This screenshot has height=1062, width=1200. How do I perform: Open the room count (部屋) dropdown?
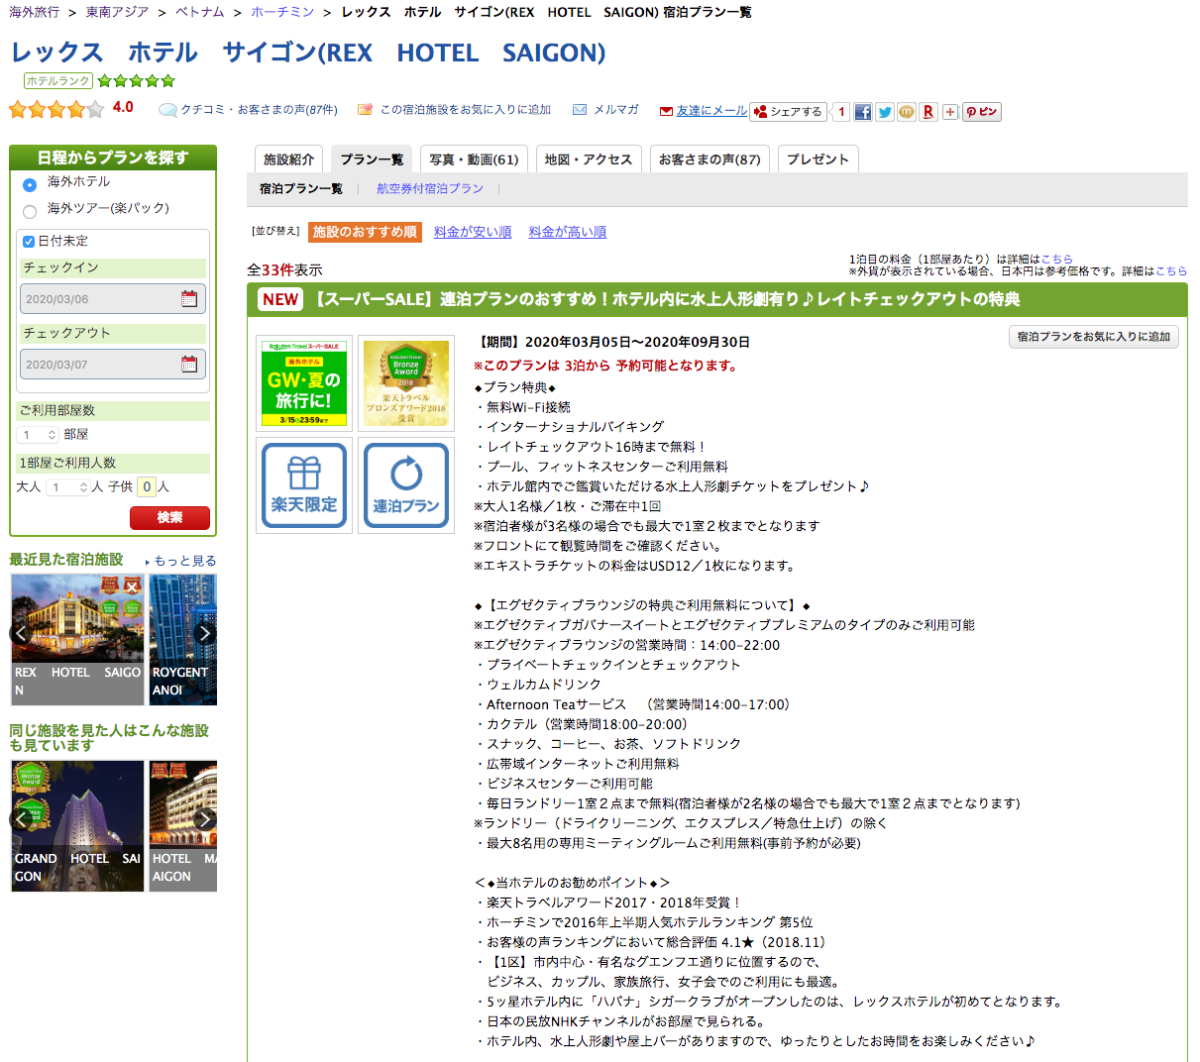[x=38, y=435]
